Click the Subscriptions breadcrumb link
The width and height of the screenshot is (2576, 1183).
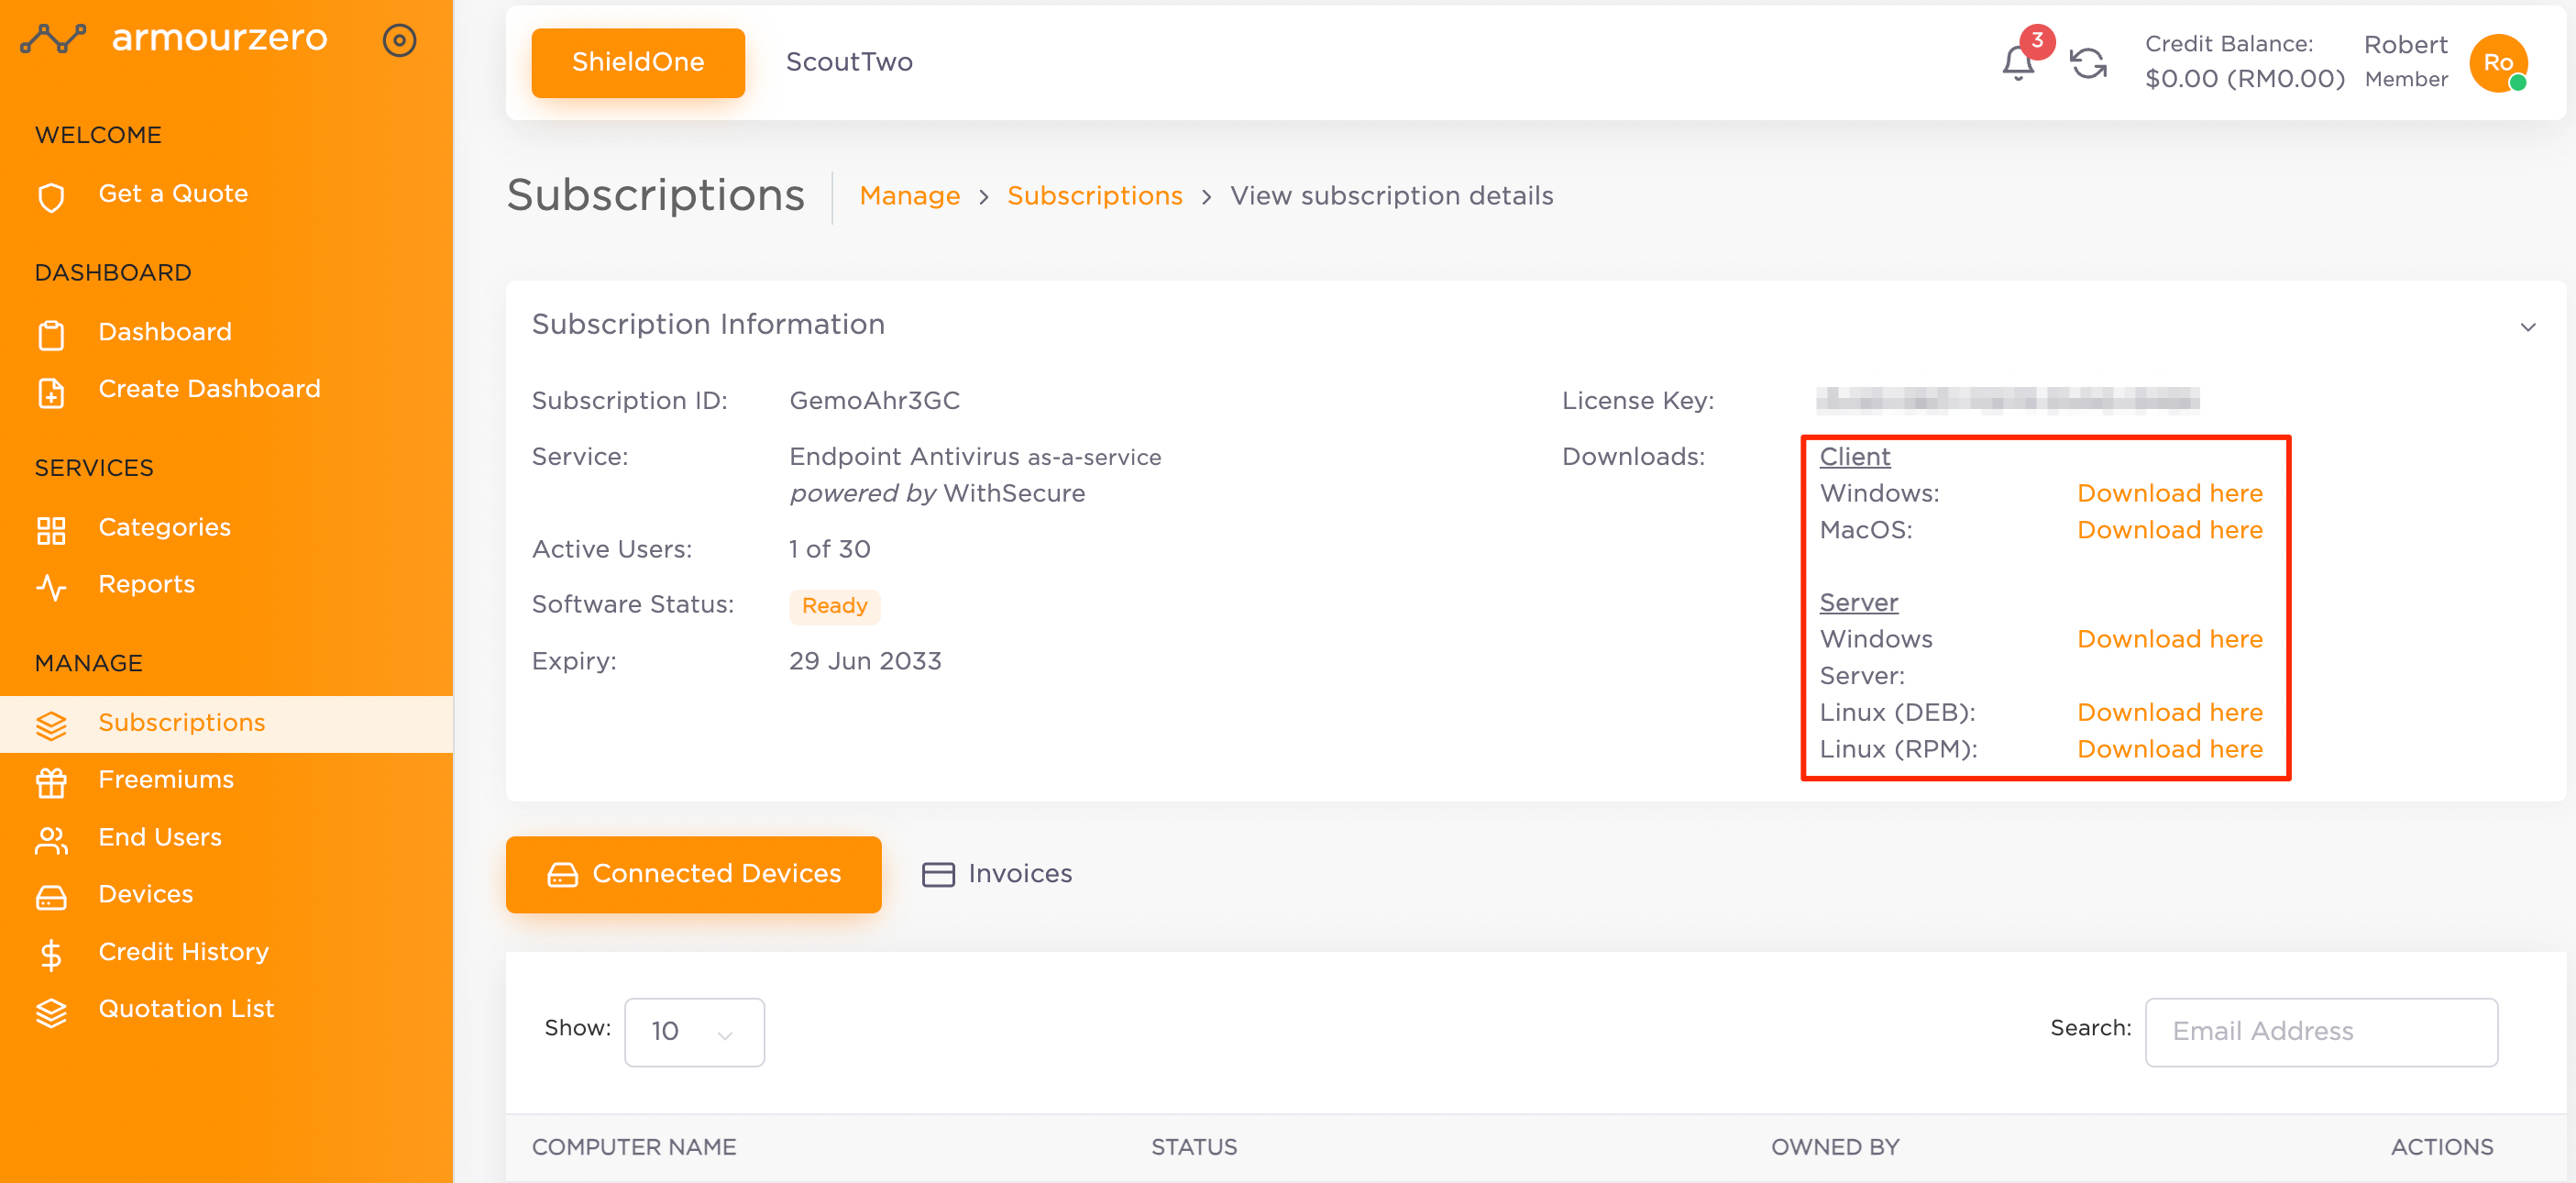[1094, 196]
